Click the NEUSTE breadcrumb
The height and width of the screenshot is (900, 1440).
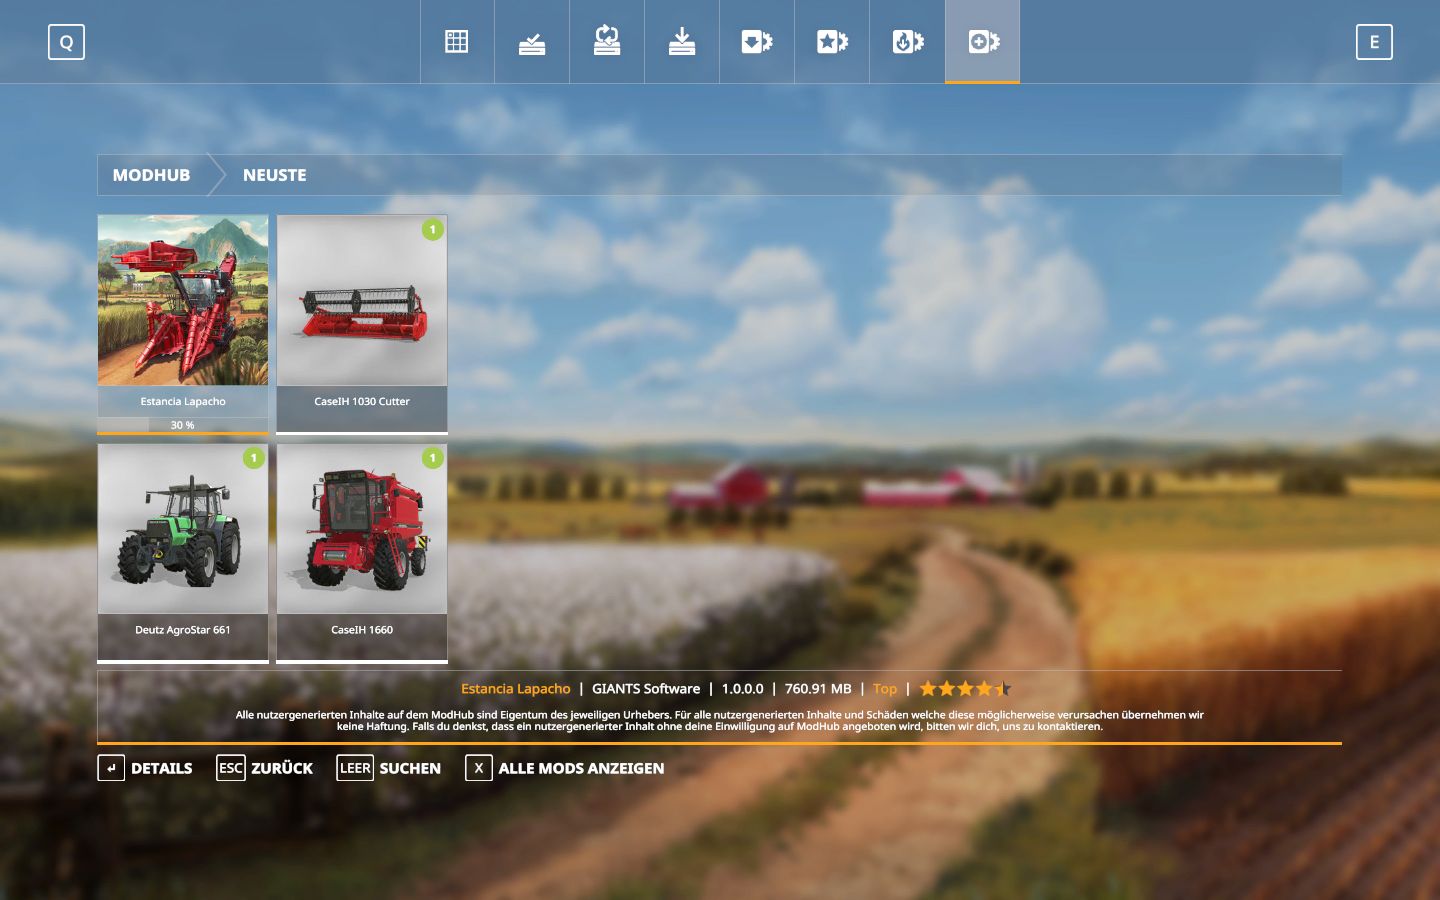(275, 175)
